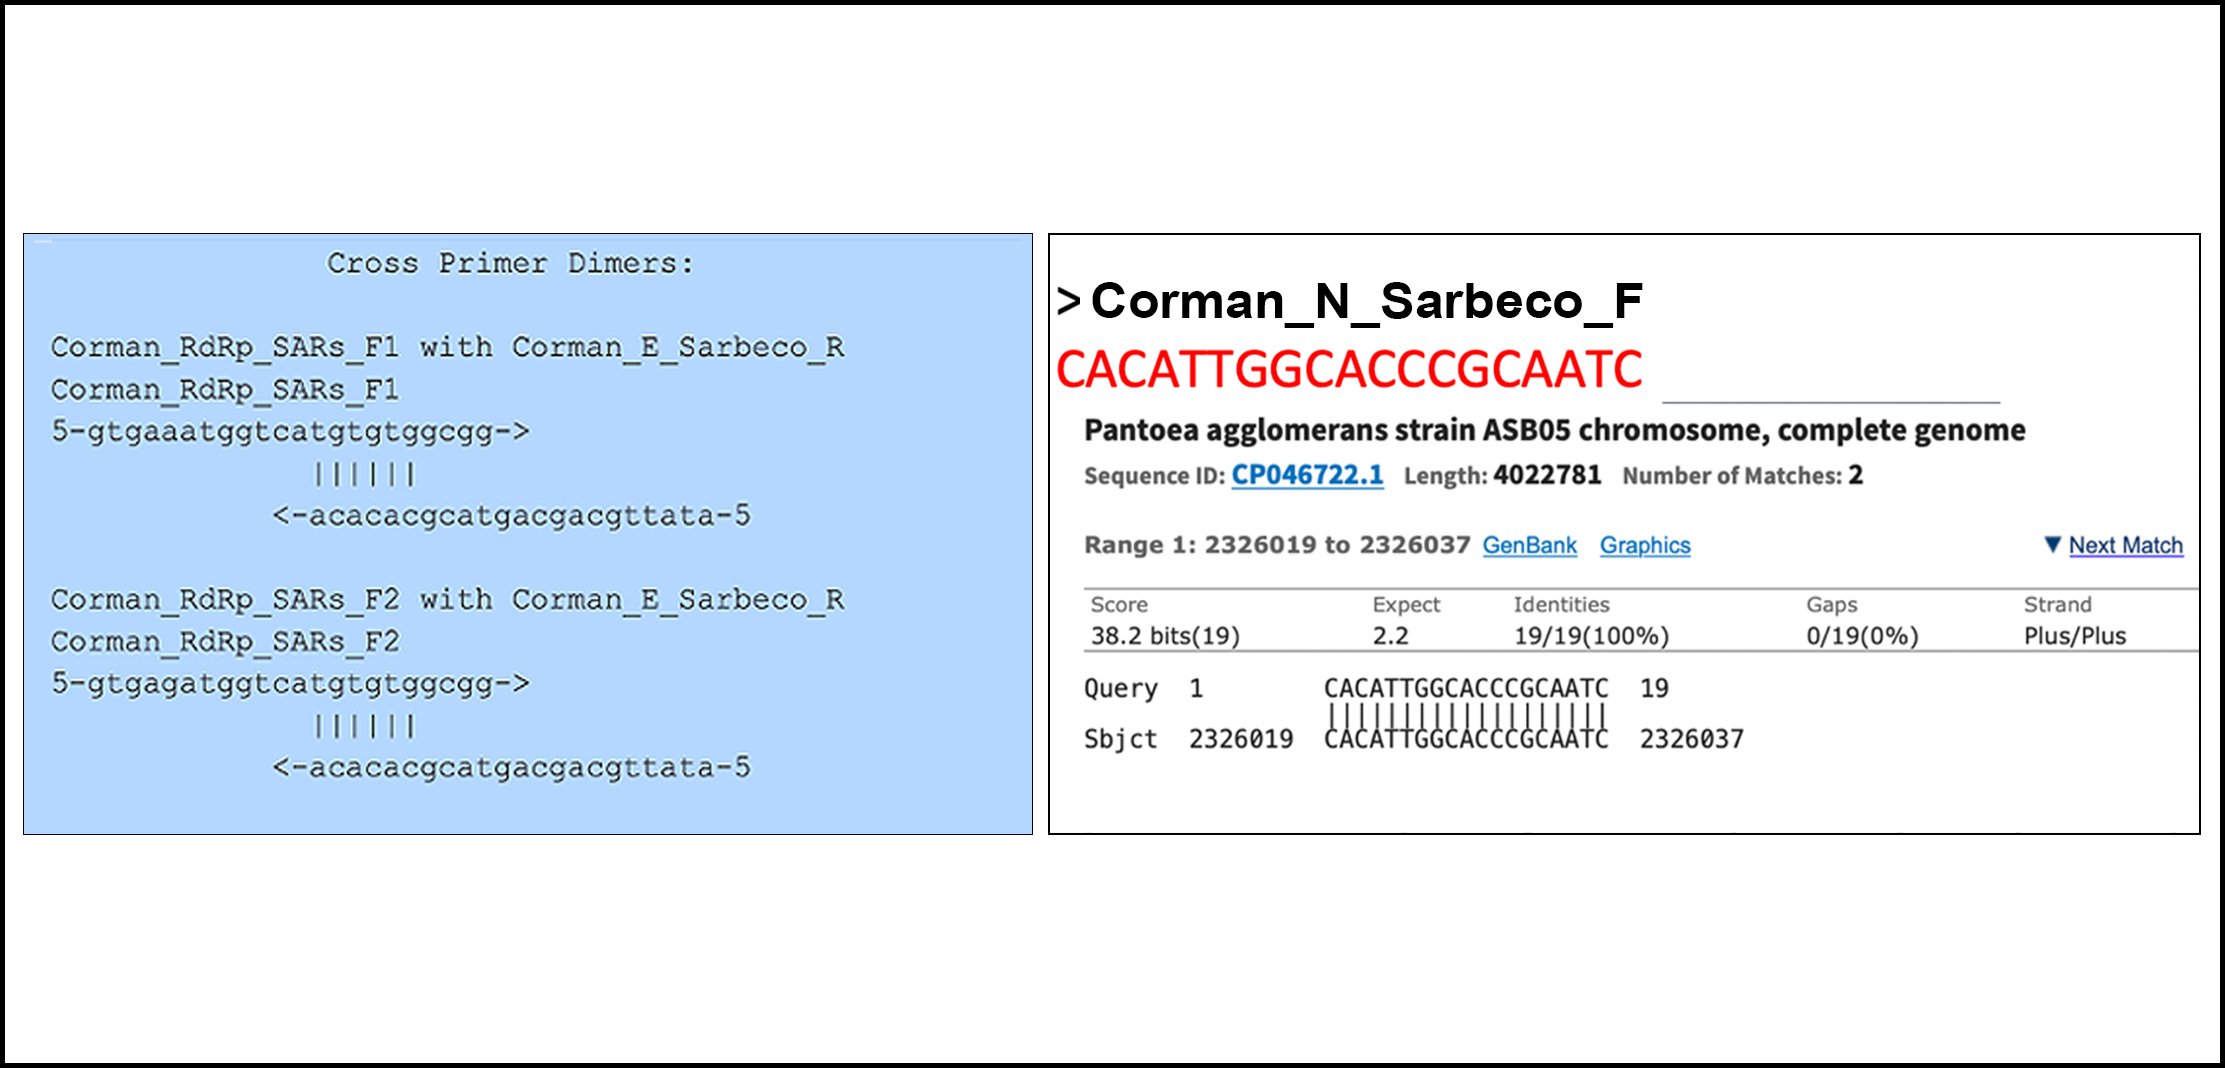Click the Identities column header
2225x1068 pixels.
click(1561, 604)
